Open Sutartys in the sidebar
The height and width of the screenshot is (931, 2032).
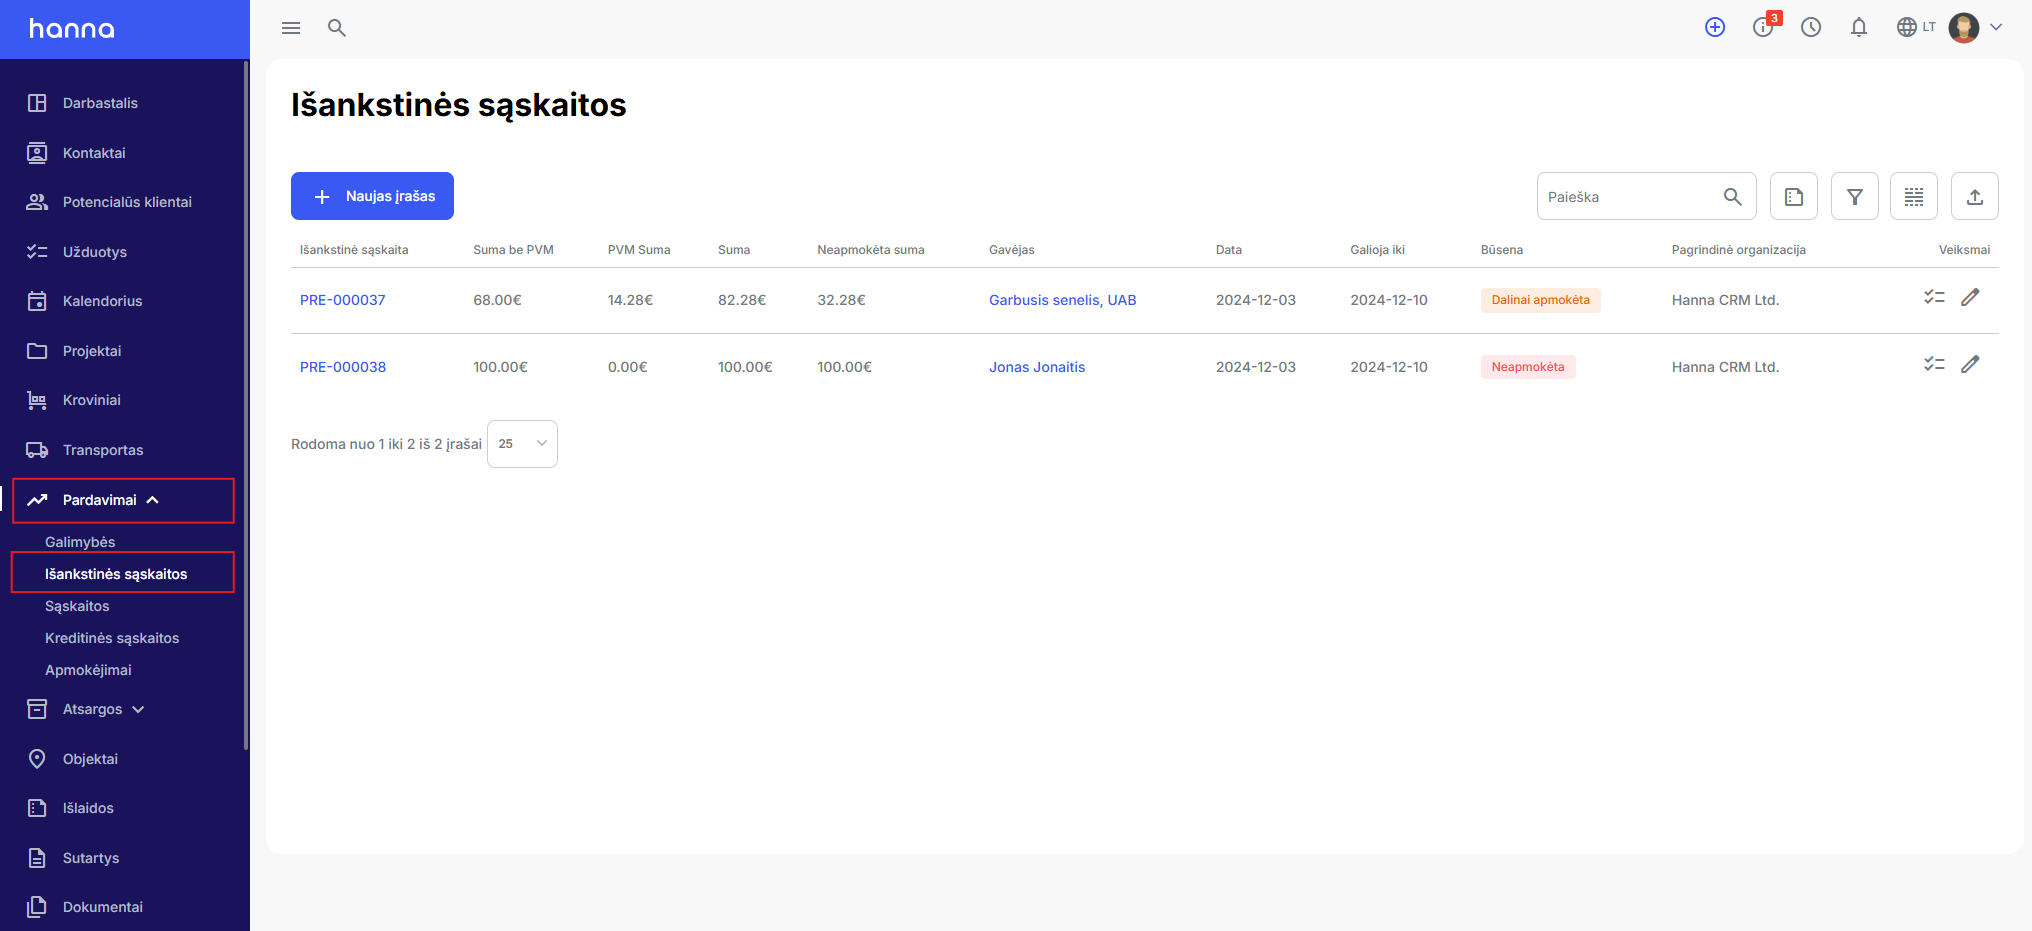(91, 858)
